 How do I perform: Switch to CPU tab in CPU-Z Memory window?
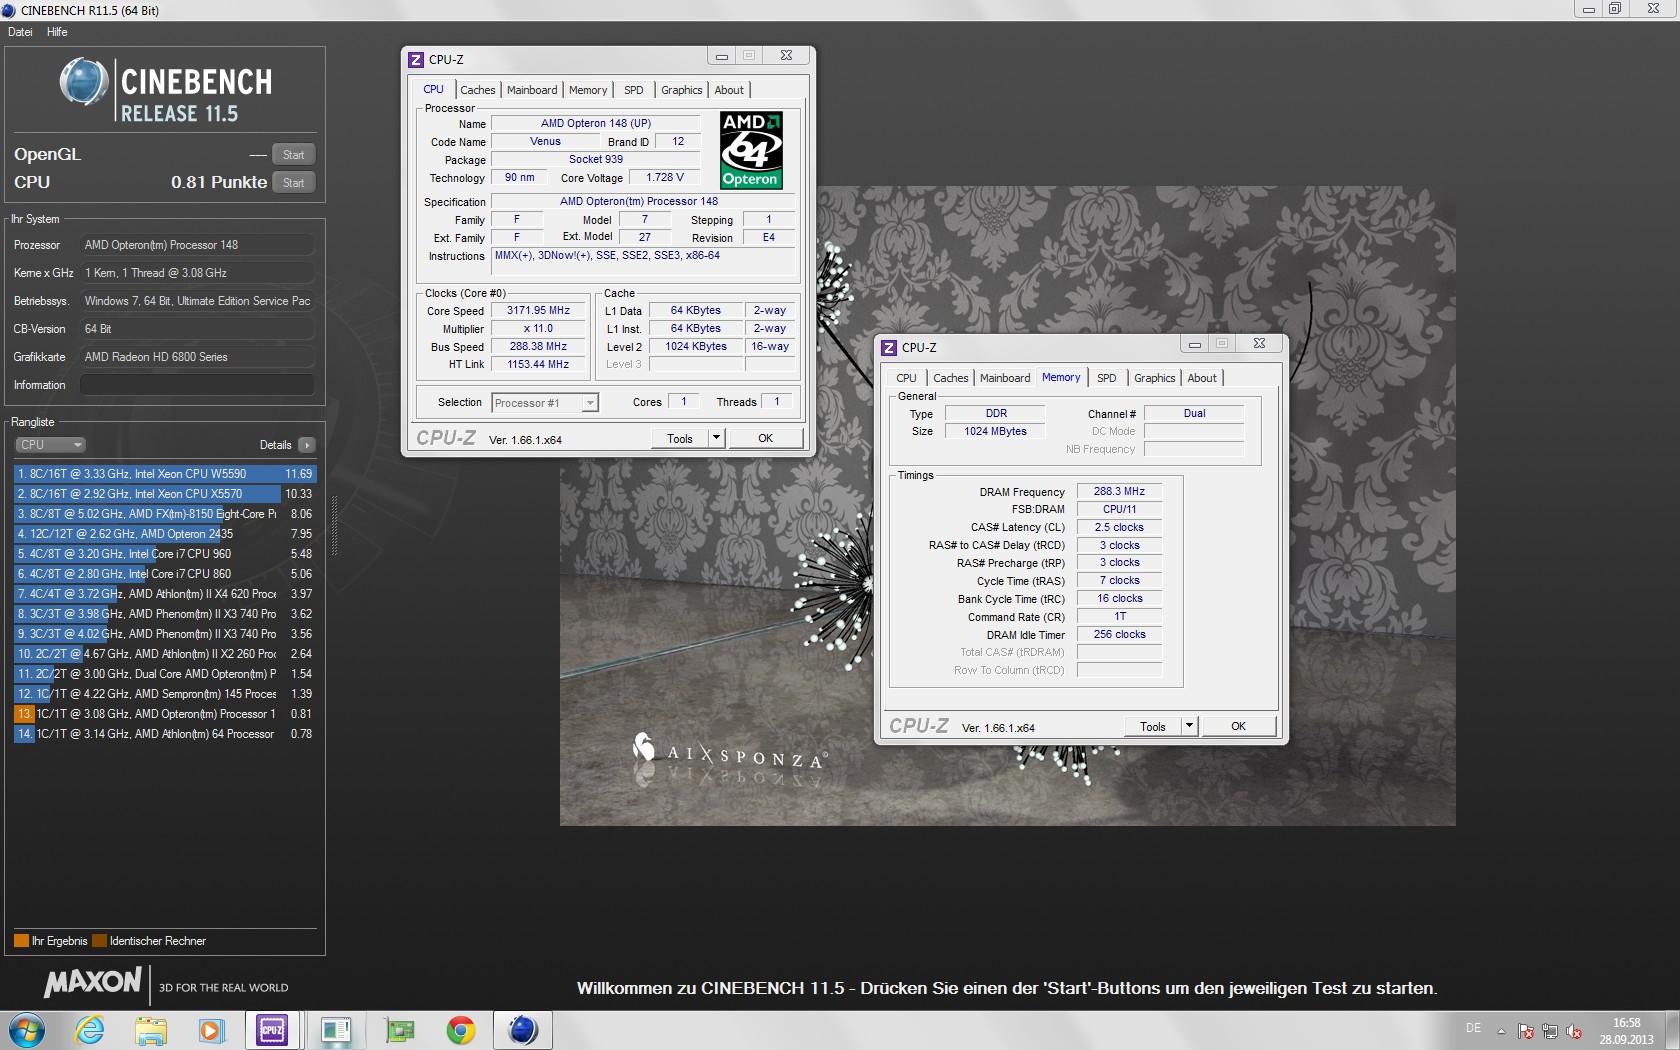click(x=906, y=378)
